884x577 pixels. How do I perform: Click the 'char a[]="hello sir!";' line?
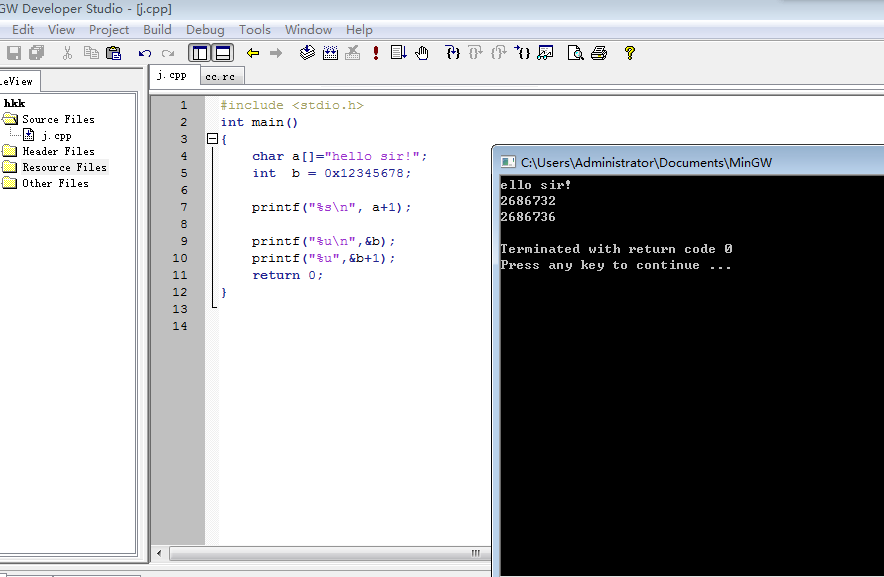point(339,156)
